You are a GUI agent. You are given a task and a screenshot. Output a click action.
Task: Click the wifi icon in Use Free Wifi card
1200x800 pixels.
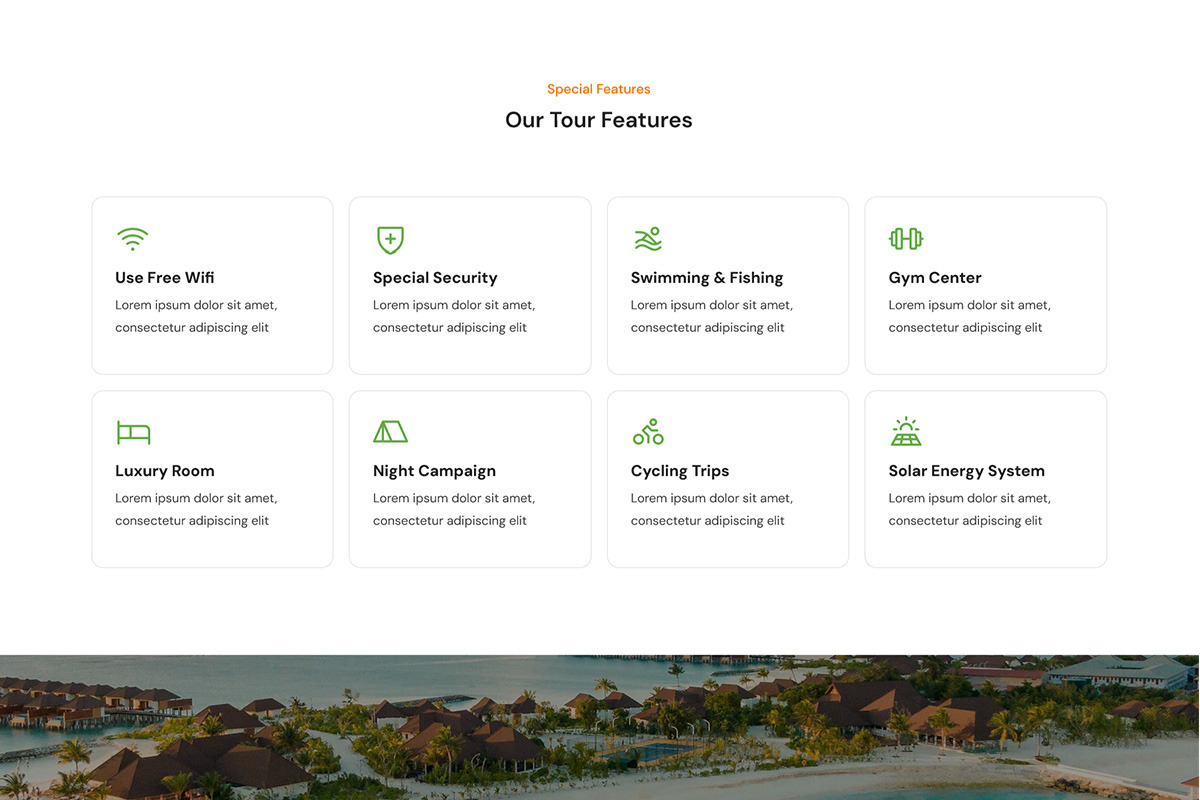coord(132,239)
